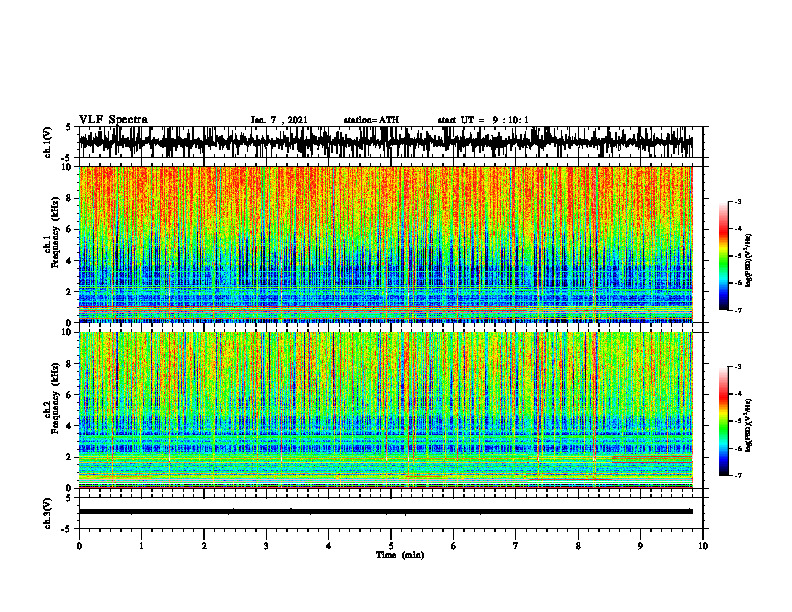Click inside the ch.2 spectrogram panel
This screenshot has width=792, height=612.
coord(385,410)
